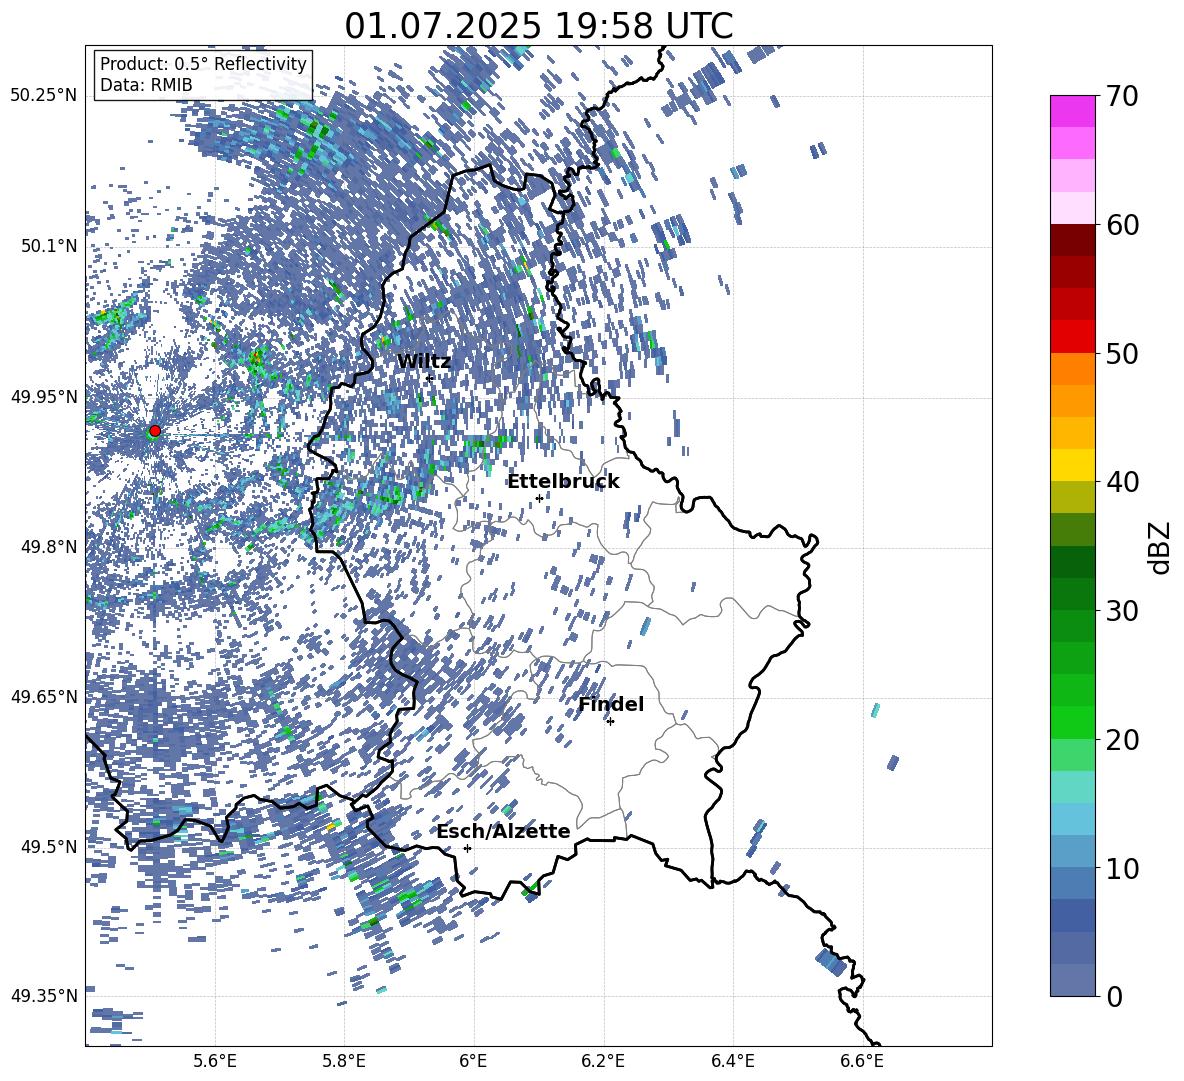The height and width of the screenshot is (1081, 1184).
Task: Click the yellow colorbar segment near 40
Action: coord(1072,465)
